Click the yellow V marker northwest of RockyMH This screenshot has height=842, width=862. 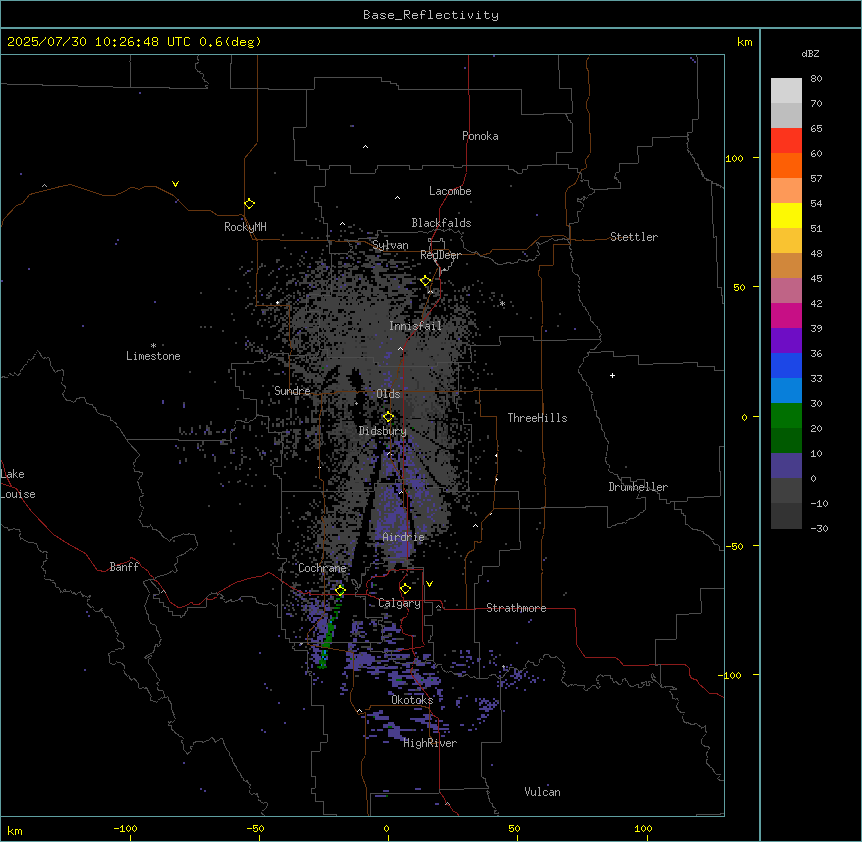(175, 184)
